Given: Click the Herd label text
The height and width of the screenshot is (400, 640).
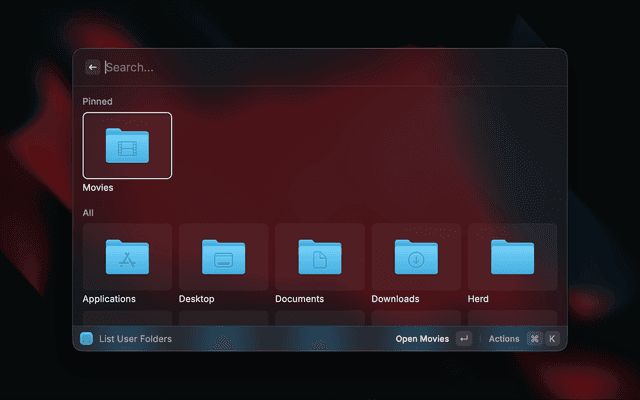Looking at the screenshot, I should (x=478, y=299).
